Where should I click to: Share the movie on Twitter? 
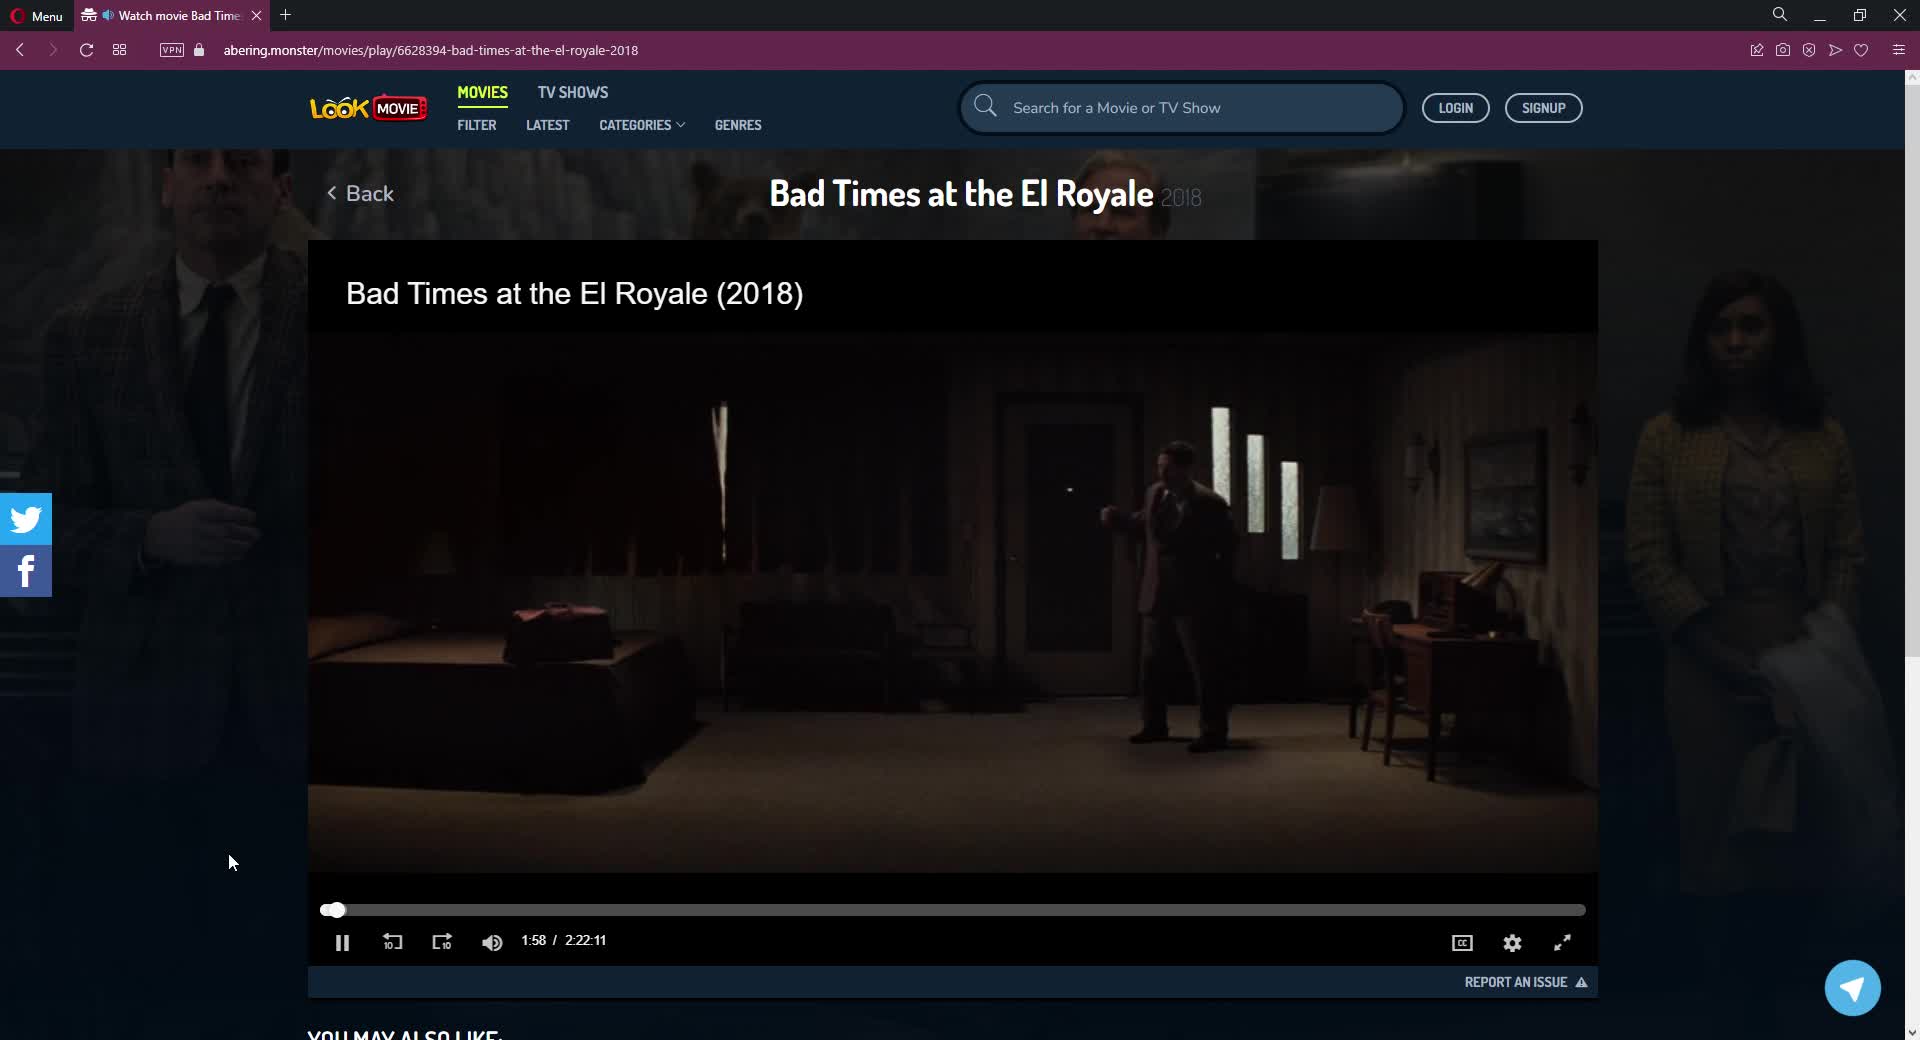click(26, 519)
